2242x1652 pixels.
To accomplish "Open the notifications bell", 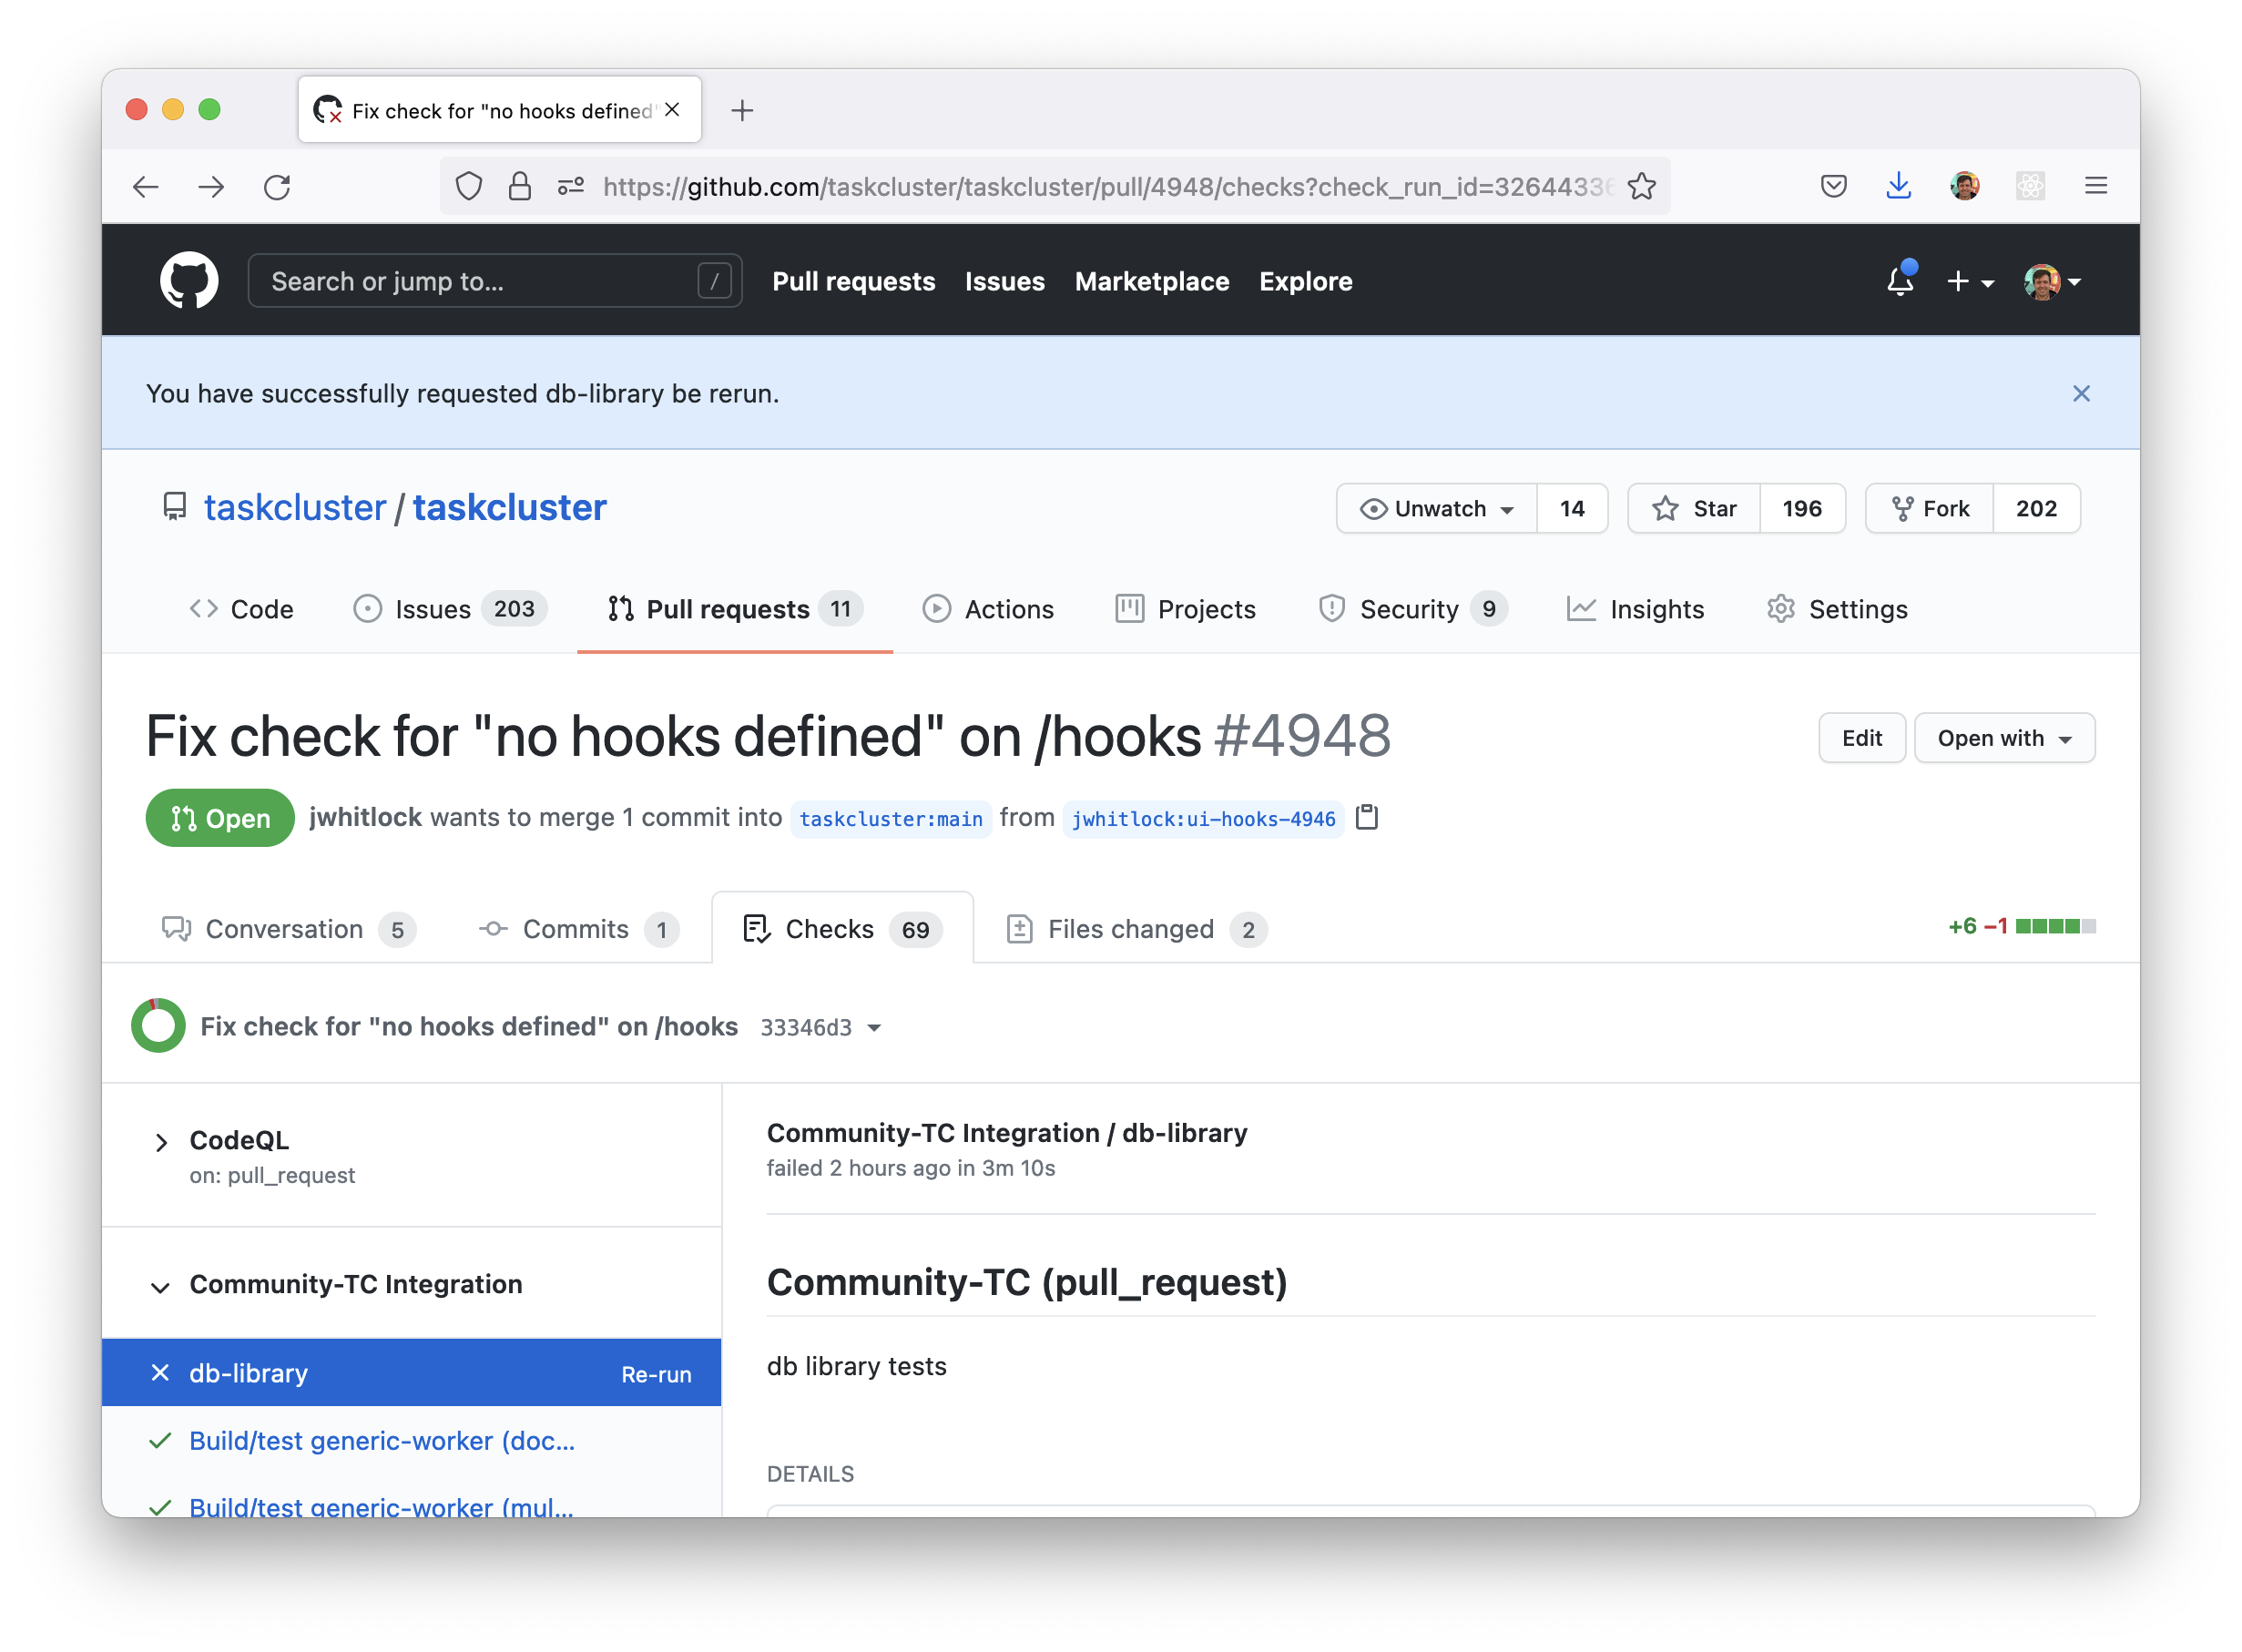I will click(x=1898, y=282).
